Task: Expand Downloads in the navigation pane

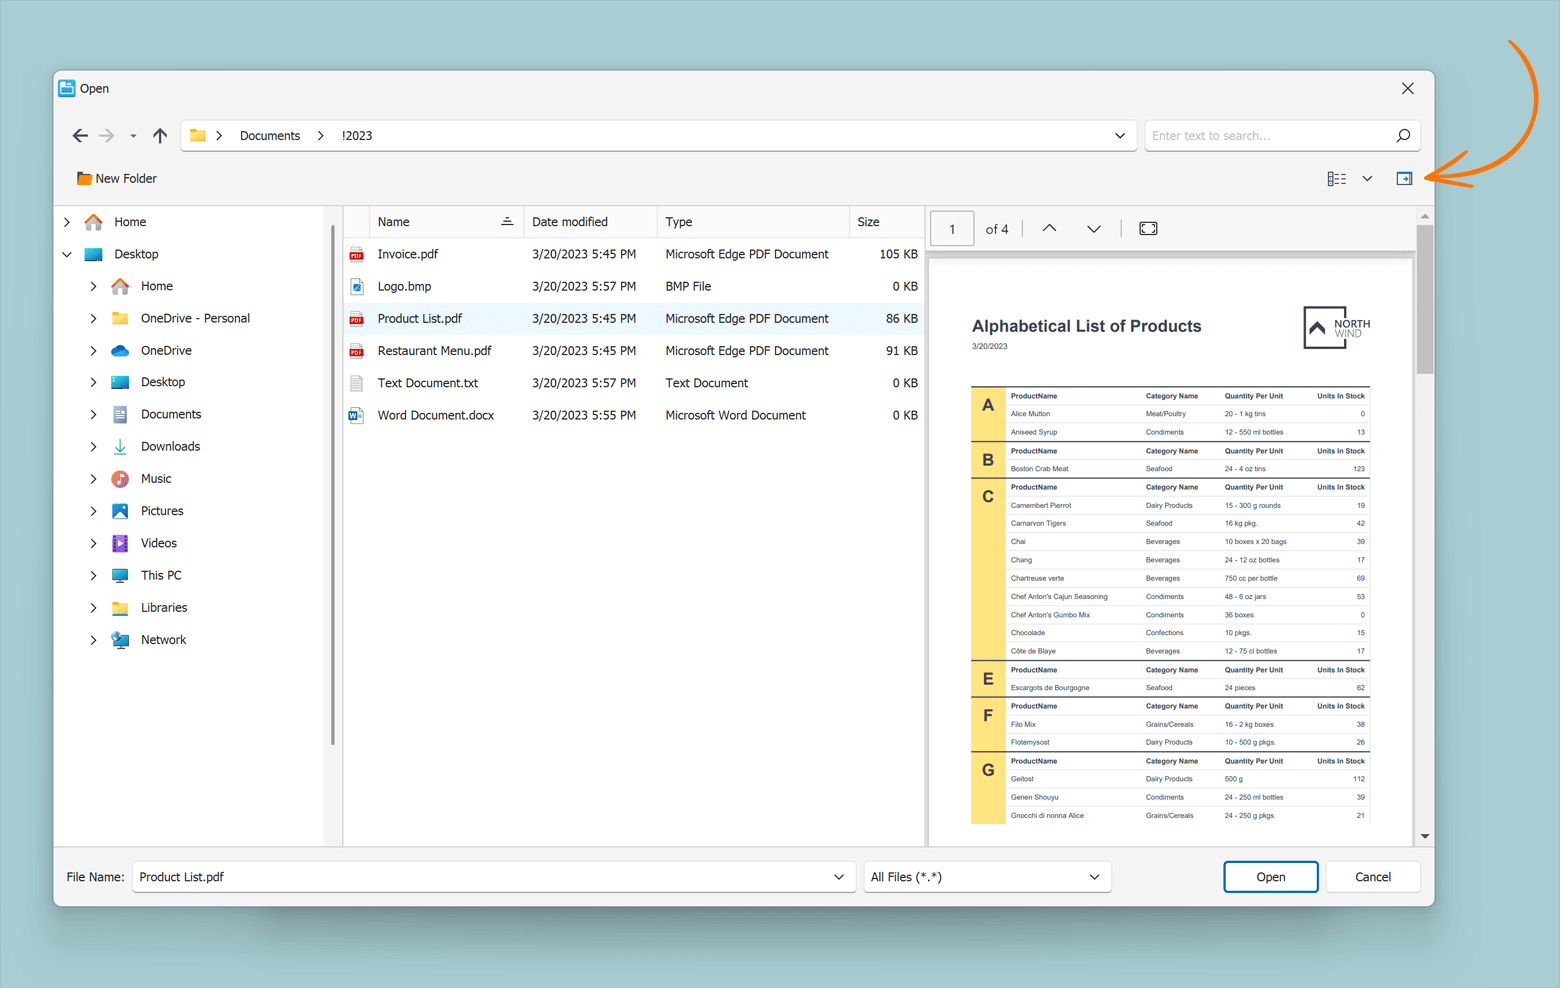Action: pyautogui.click(x=93, y=446)
